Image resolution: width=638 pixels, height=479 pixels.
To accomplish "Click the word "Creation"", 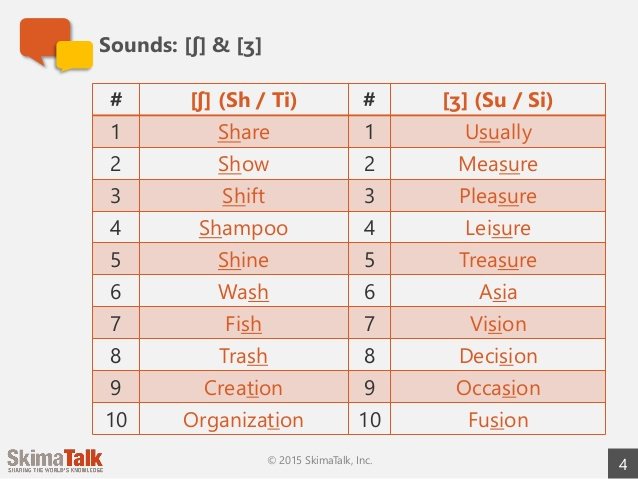I will click(243, 388).
